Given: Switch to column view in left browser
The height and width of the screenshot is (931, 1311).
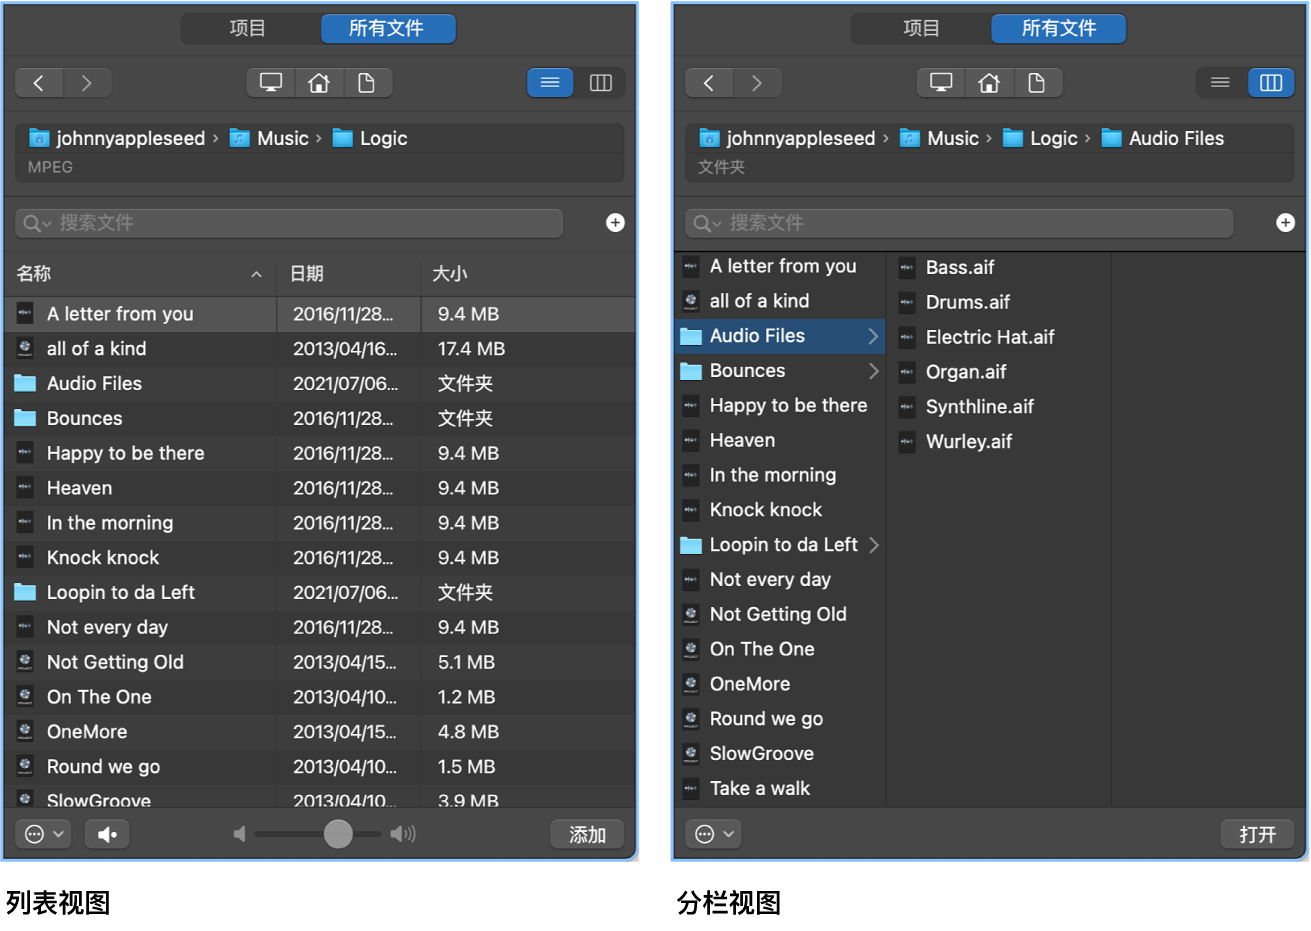Looking at the screenshot, I should (601, 83).
